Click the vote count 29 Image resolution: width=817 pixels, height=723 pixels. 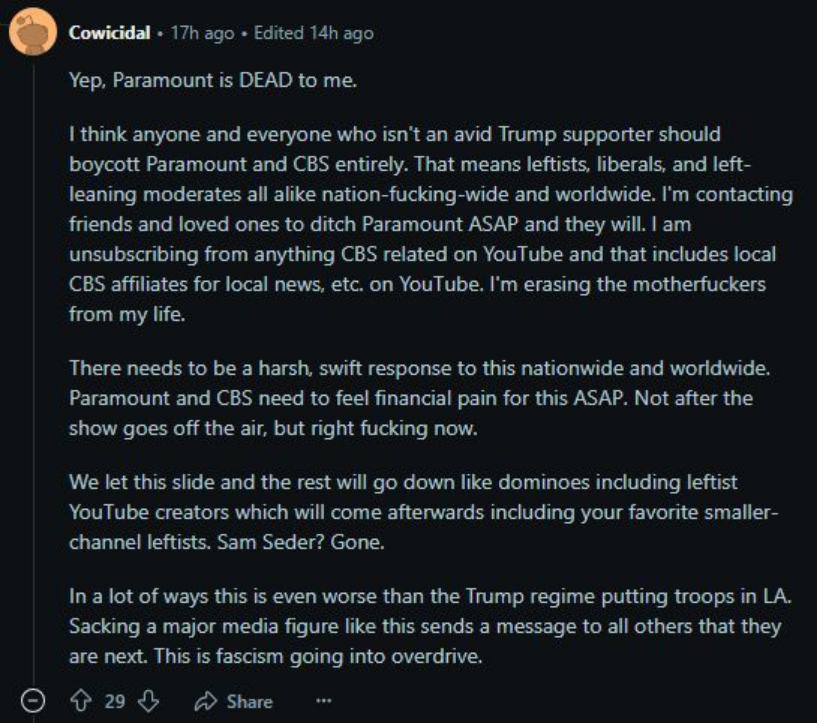[115, 702]
